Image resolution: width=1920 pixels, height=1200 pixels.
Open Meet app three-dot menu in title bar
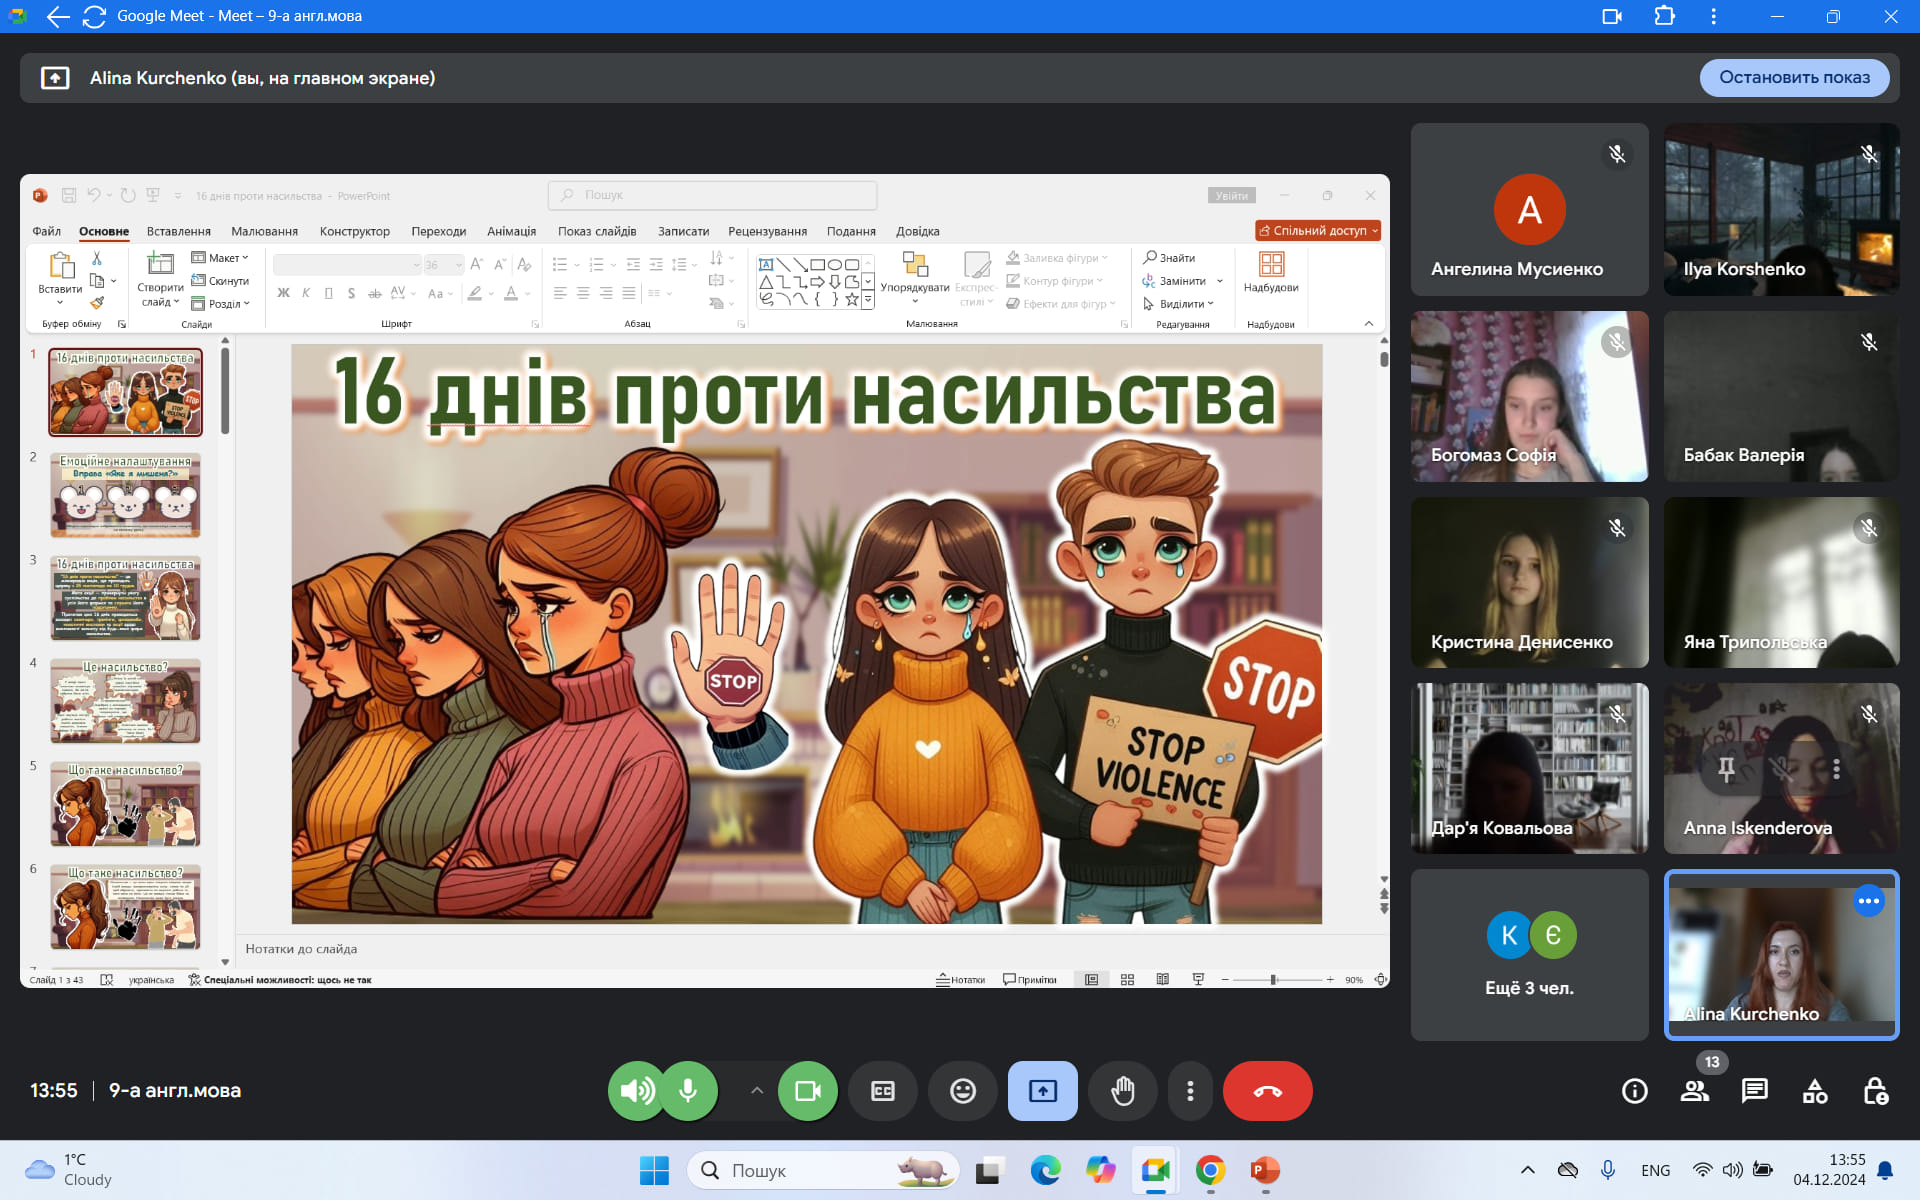click(x=1713, y=16)
